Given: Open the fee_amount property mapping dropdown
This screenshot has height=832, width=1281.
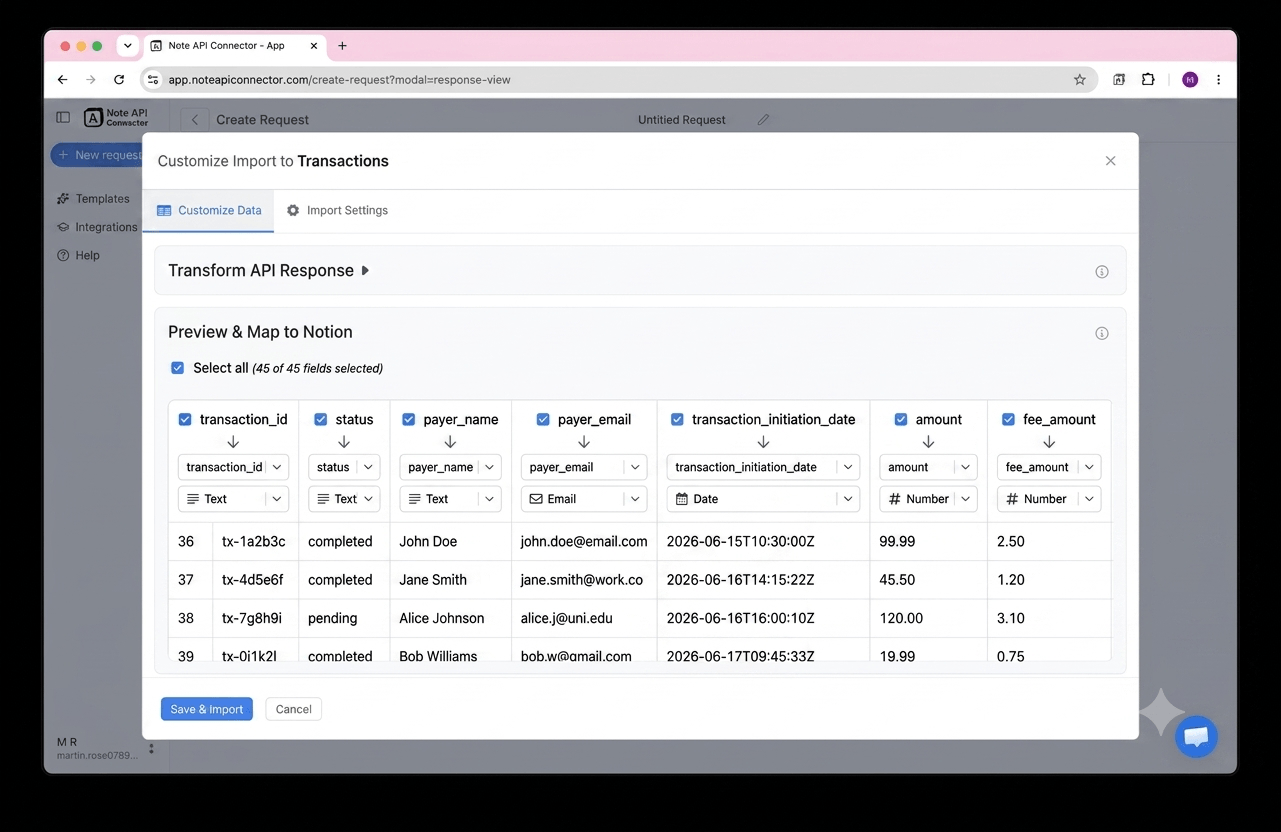Looking at the screenshot, I should coord(1049,467).
